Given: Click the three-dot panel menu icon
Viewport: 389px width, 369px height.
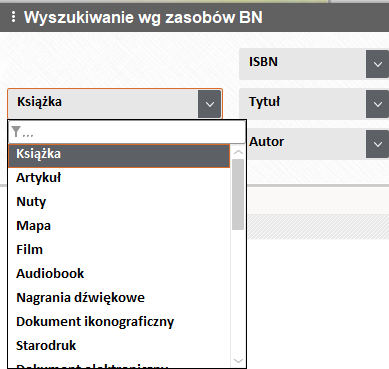Looking at the screenshot, I should [x=13, y=17].
